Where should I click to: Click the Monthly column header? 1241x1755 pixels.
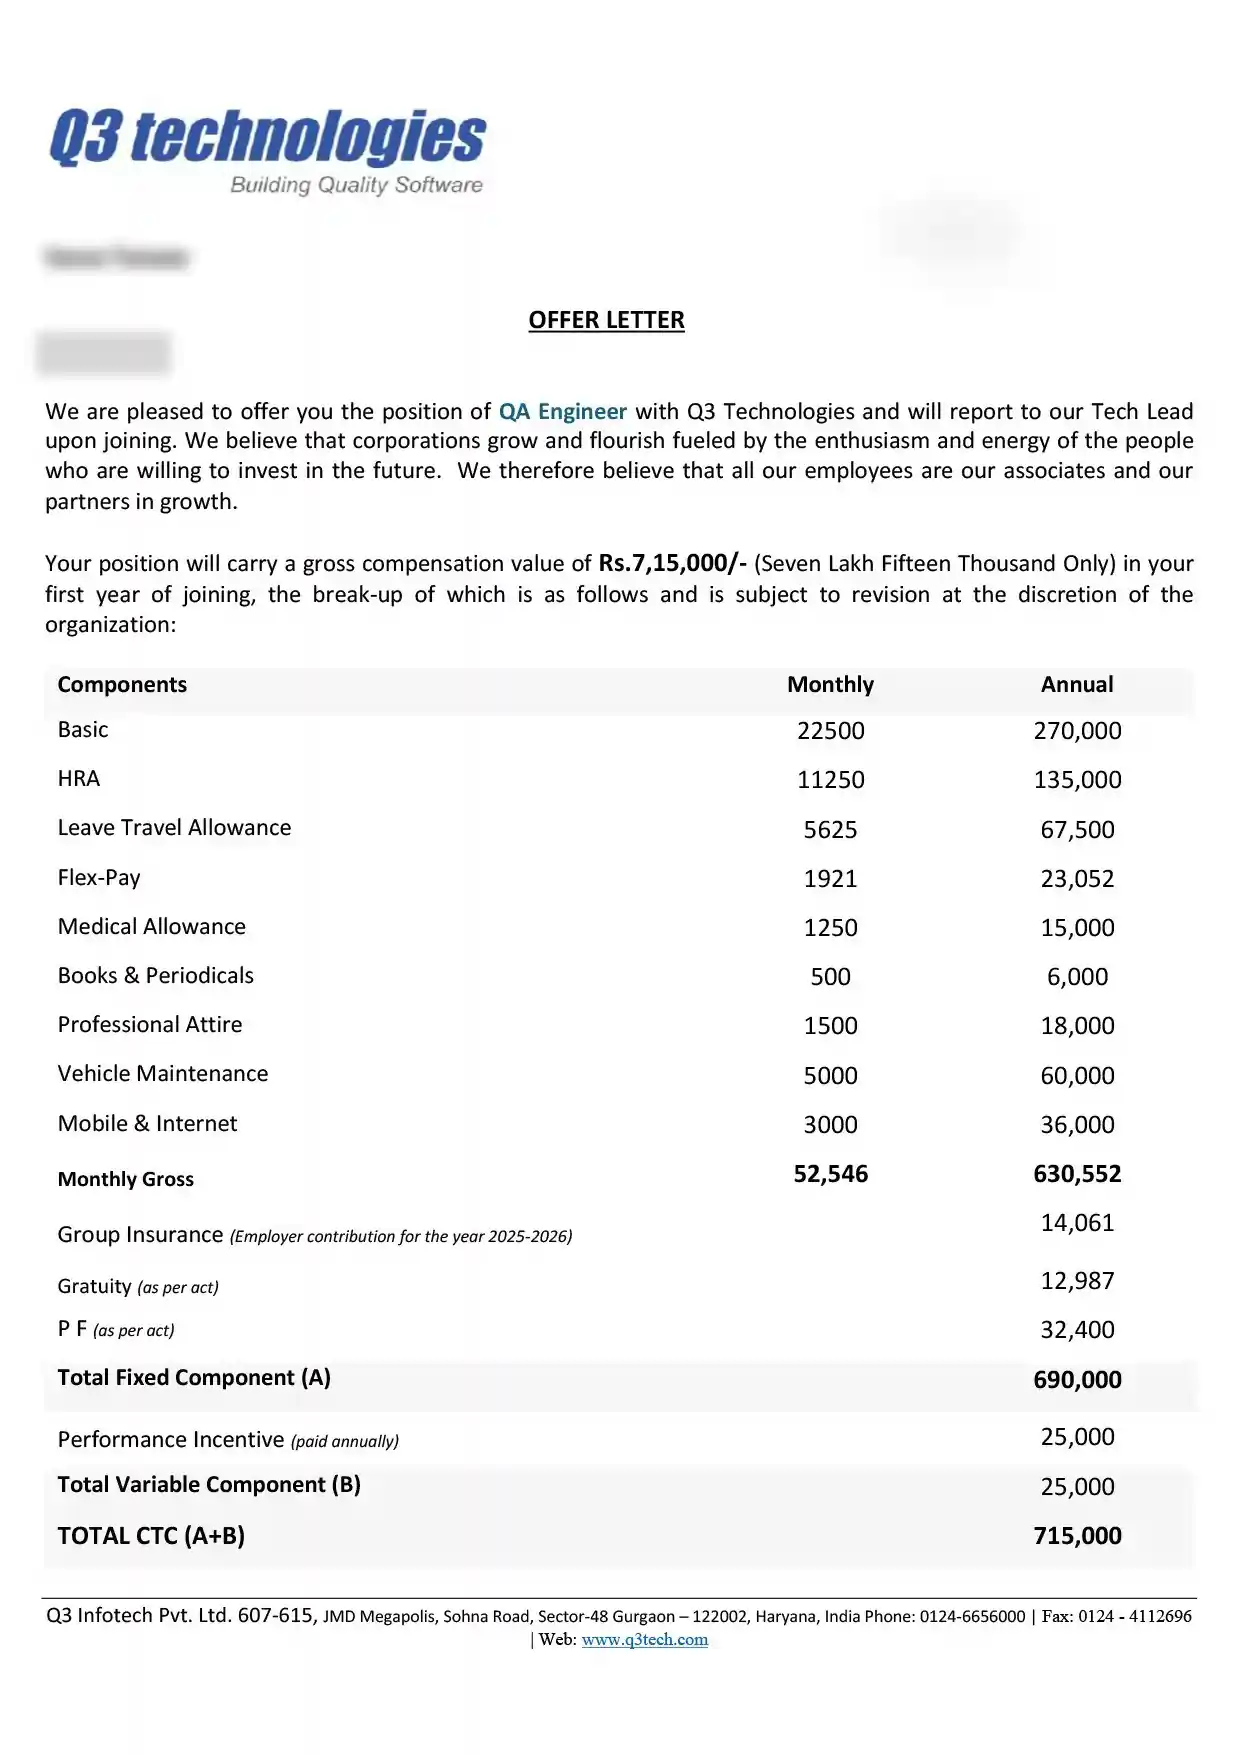pos(830,684)
